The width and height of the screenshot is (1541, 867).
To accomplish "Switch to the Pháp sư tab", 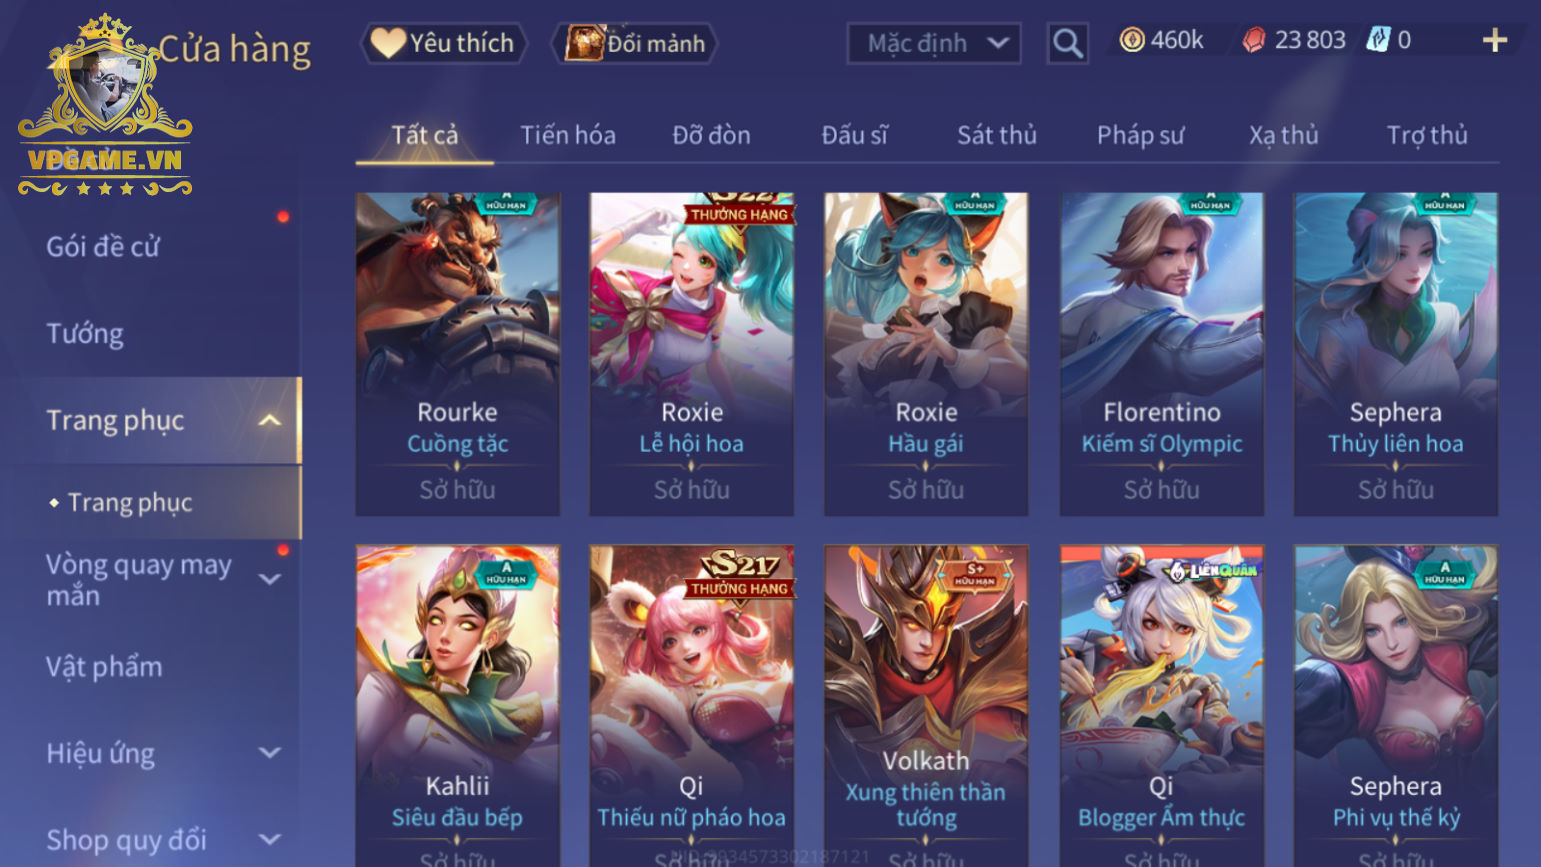I will coord(1140,135).
